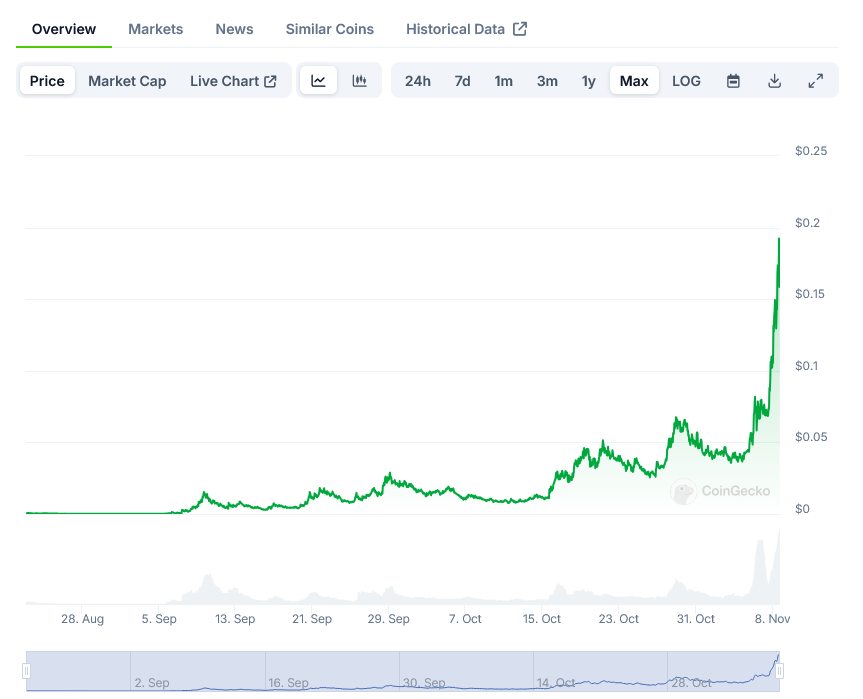Open Historical Data external link

[466, 29]
